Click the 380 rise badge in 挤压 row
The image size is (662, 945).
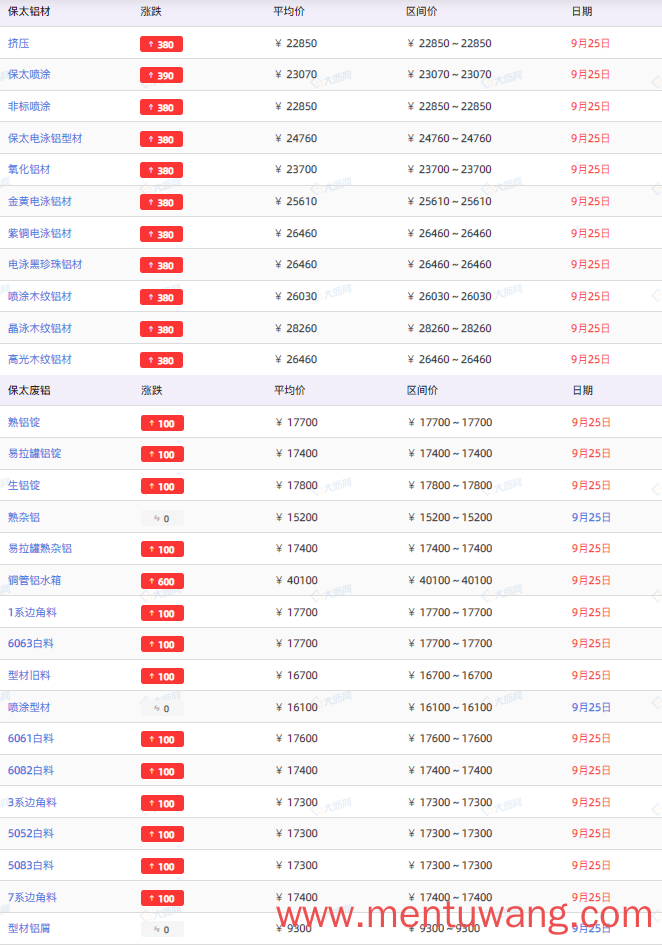pos(162,44)
